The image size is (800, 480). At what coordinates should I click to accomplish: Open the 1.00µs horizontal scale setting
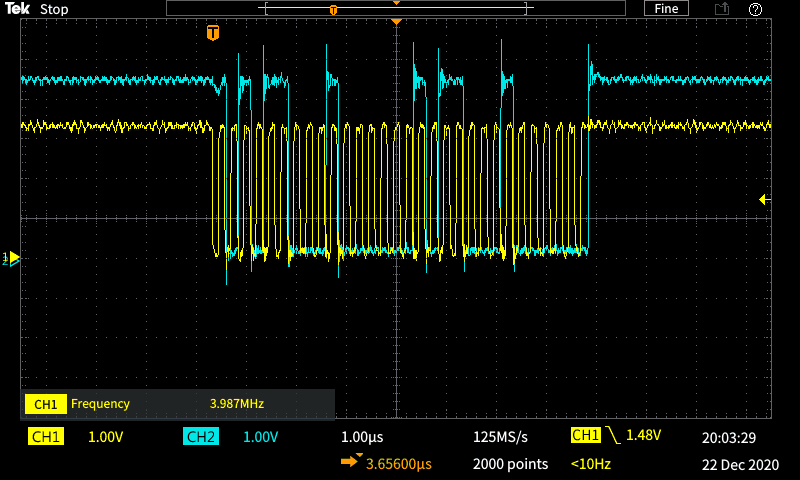click(362, 437)
